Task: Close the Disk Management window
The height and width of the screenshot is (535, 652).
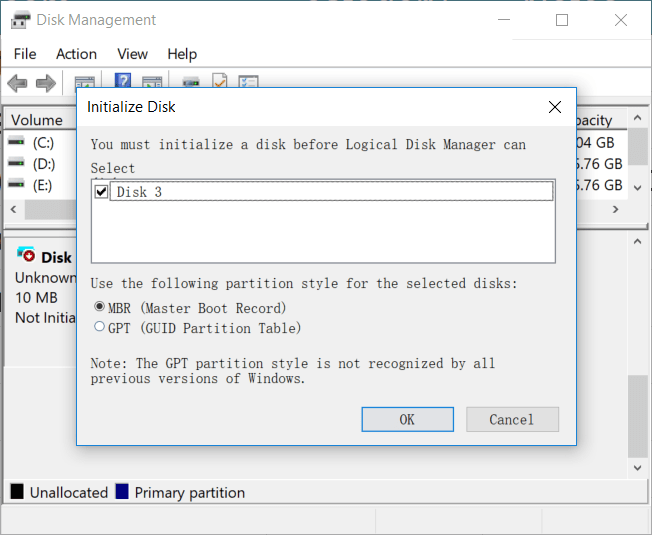Action: tap(621, 20)
